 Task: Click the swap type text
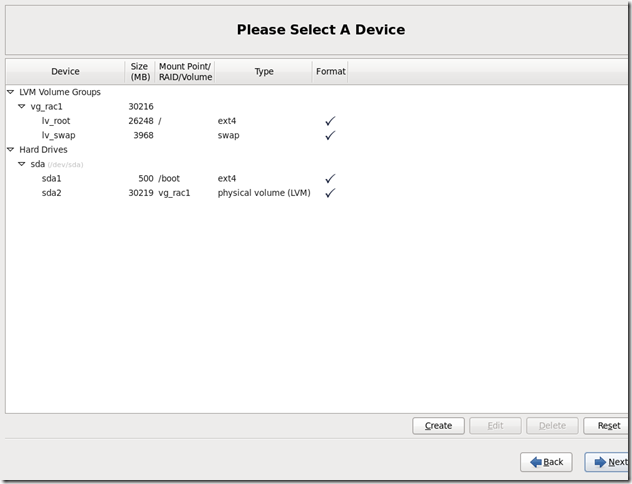click(x=229, y=135)
